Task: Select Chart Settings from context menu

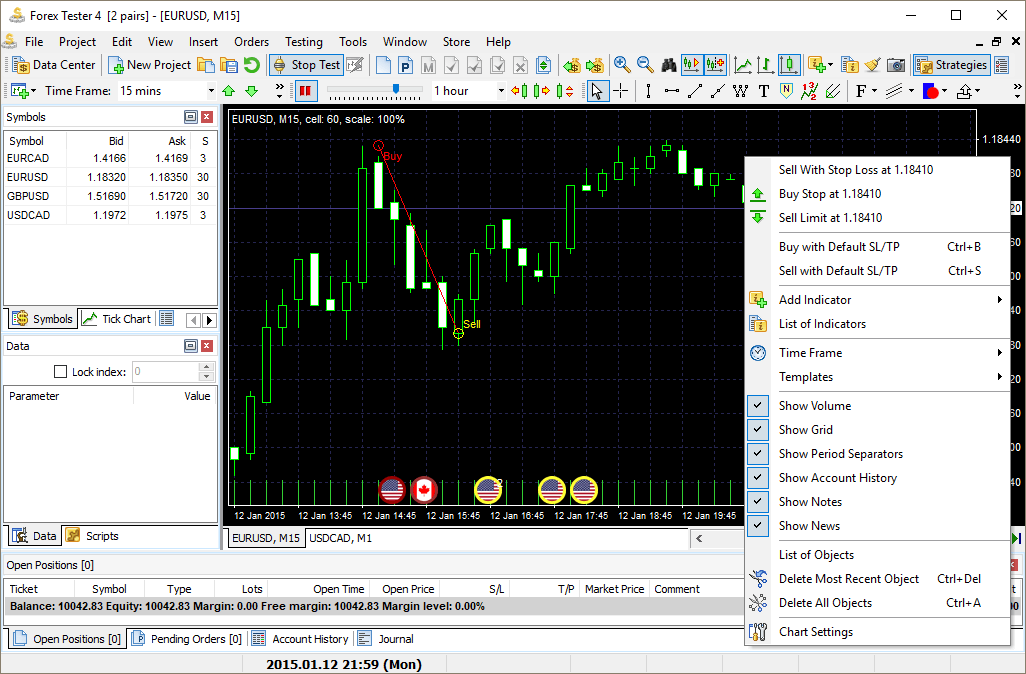Action: pyautogui.click(x=877, y=632)
